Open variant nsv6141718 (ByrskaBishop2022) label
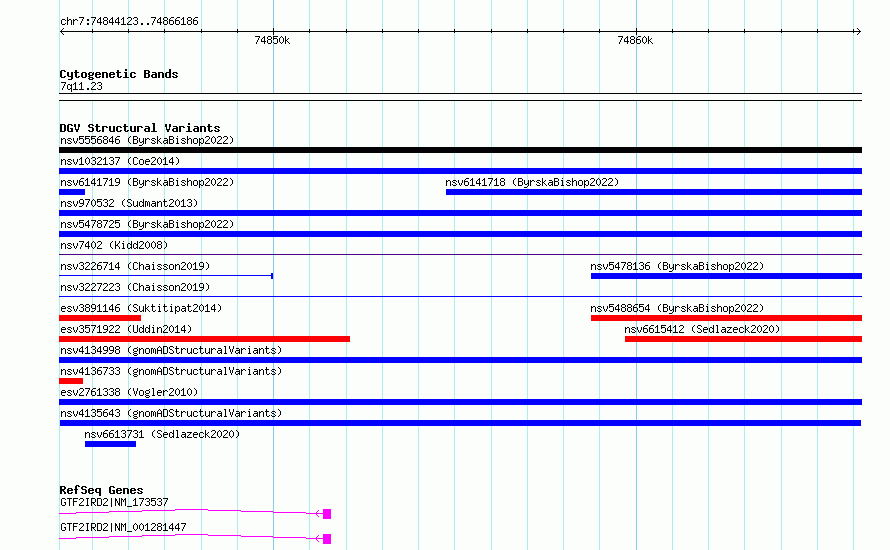The image size is (890, 550). point(532,182)
